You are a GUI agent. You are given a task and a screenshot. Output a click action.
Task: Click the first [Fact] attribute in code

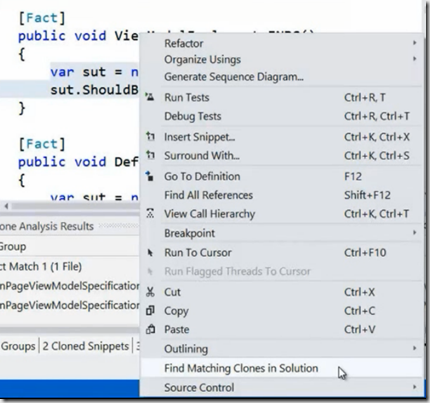pos(42,18)
